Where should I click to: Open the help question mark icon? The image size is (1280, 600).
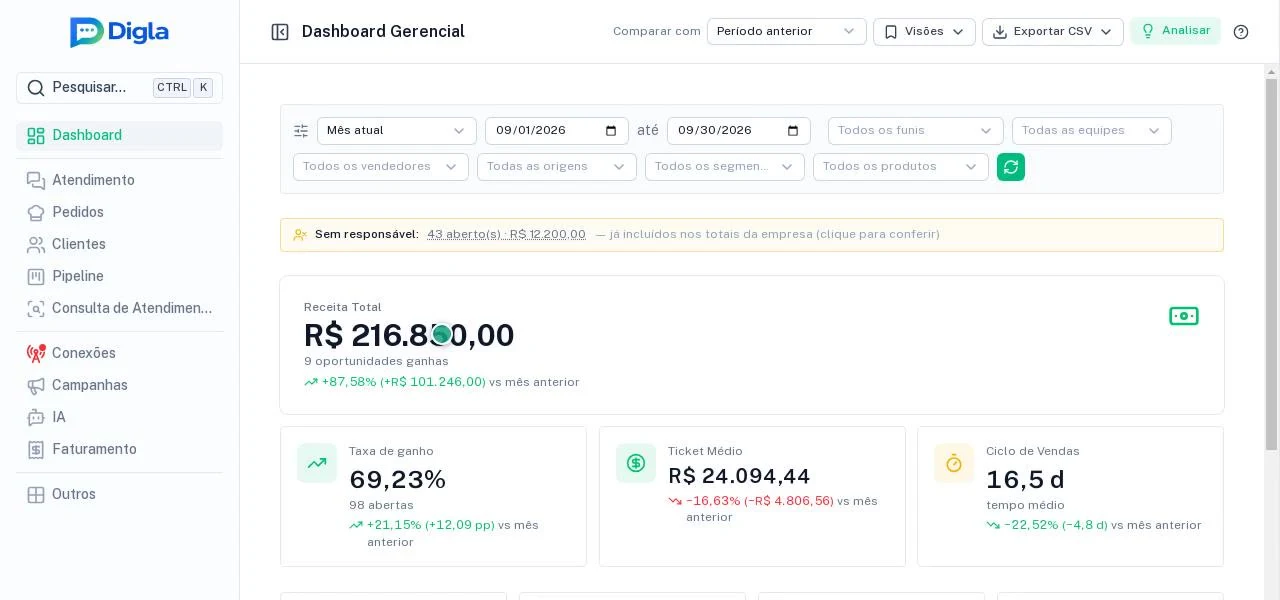click(x=1241, y=32)
